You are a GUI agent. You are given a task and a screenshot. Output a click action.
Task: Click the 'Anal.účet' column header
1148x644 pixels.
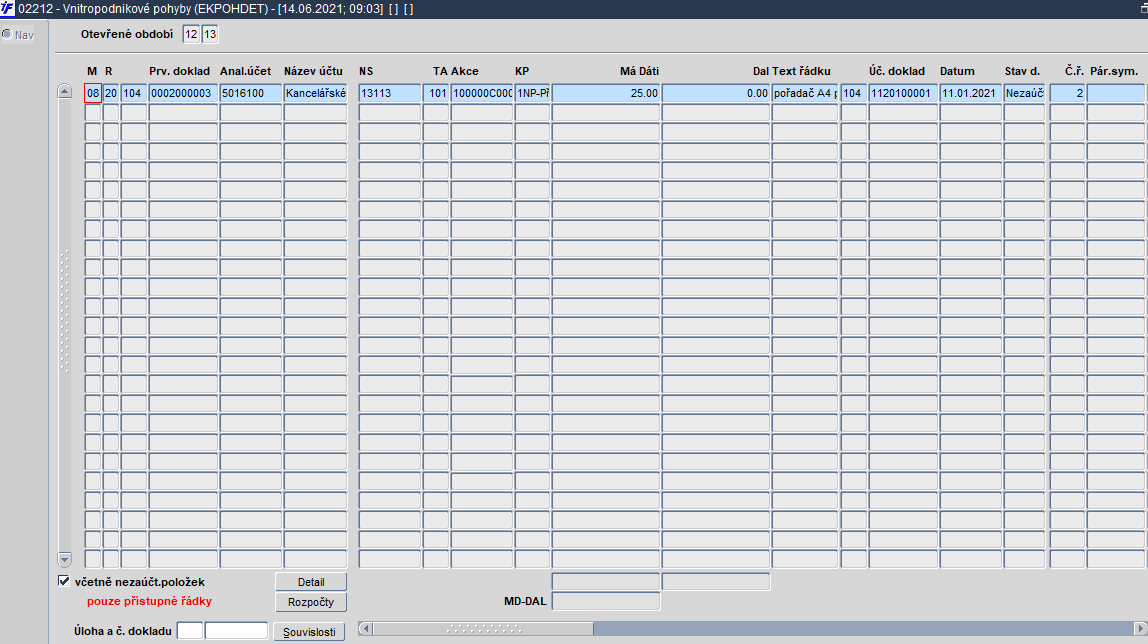245,71
